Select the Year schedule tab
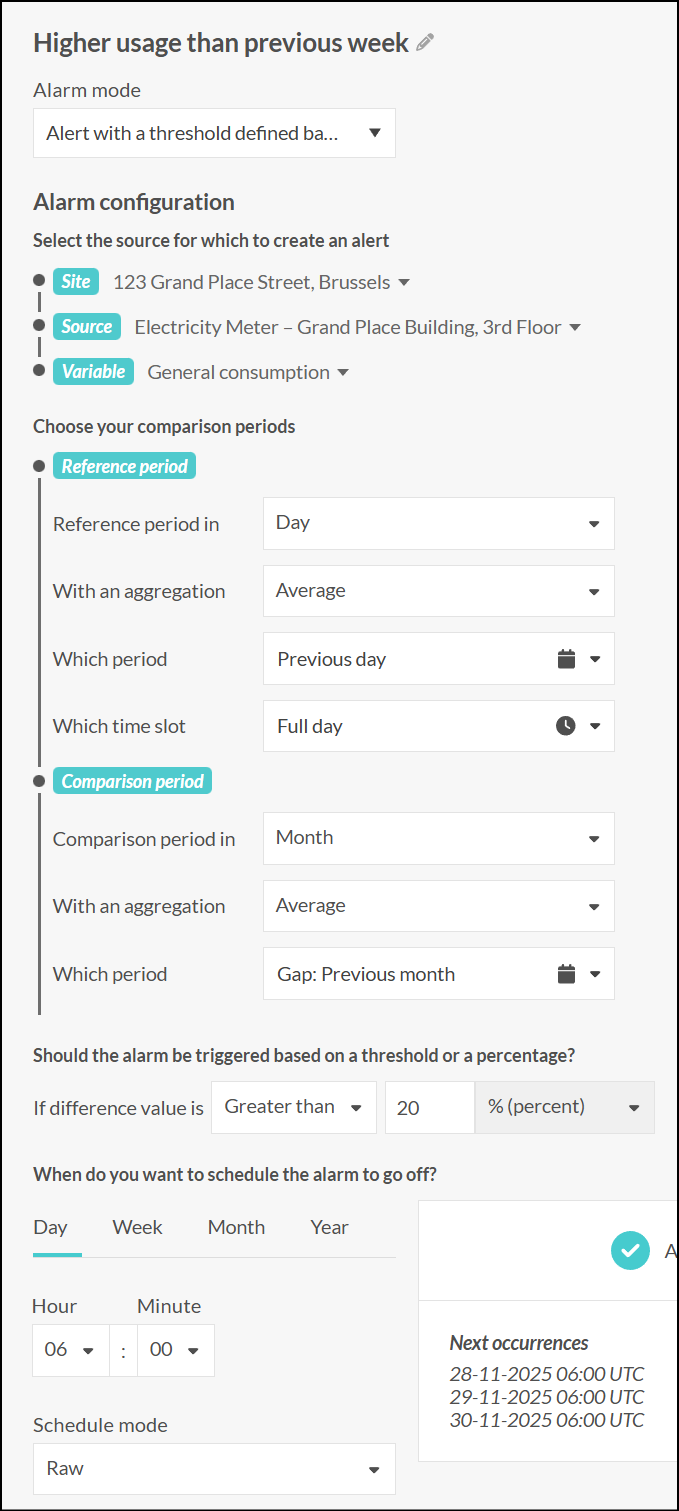 tap(329, 1228)
